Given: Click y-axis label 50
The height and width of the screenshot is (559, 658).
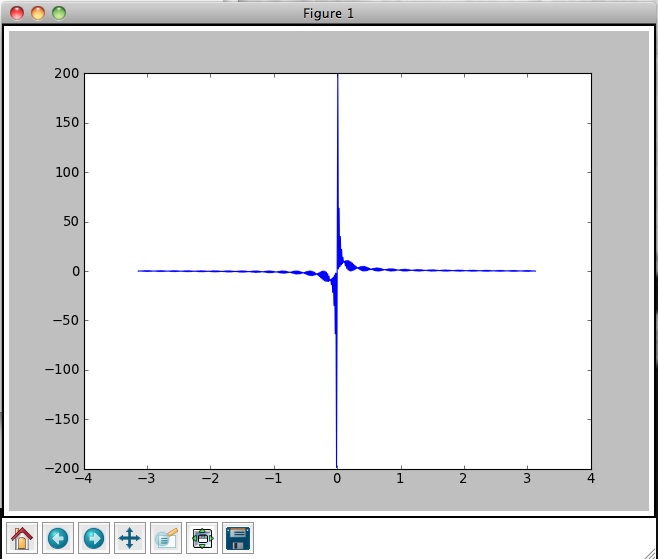Looking at the screenshot, I should [x=71, y=222].
